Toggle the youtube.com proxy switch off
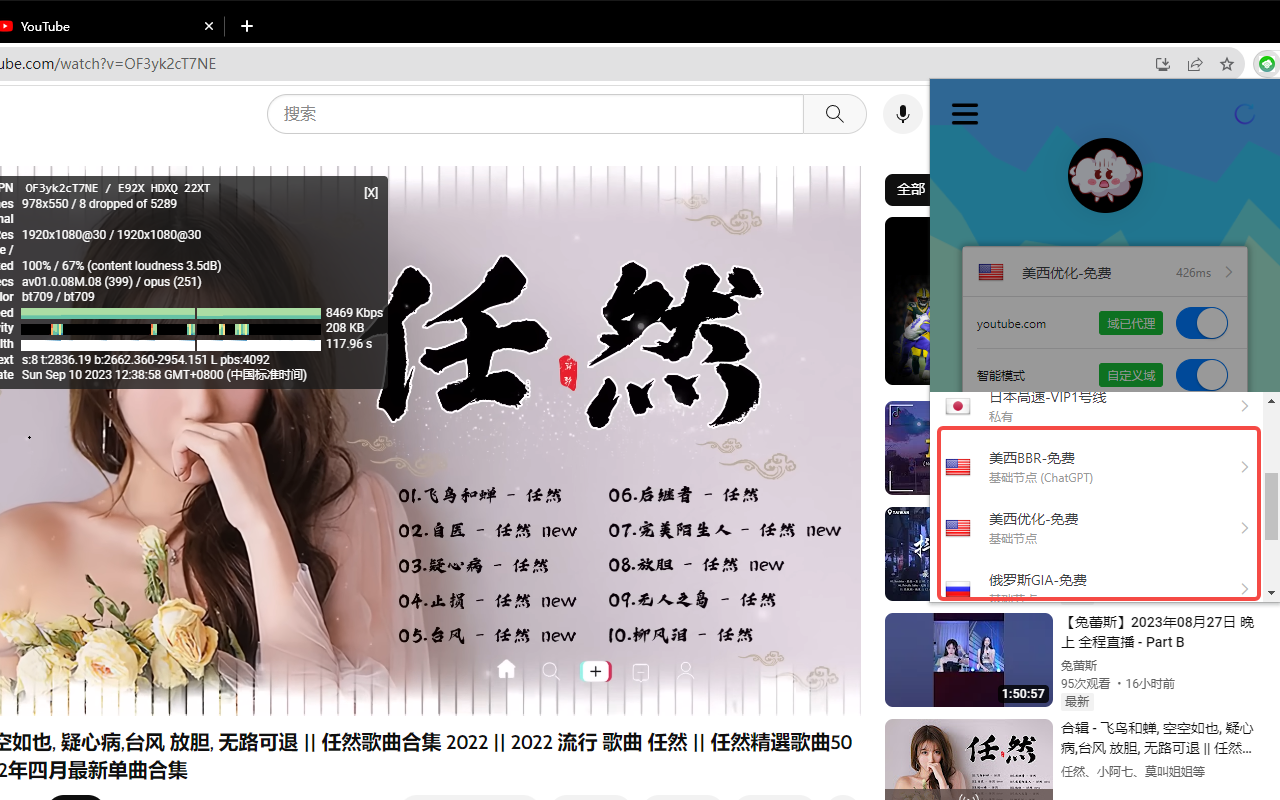 1200,322
